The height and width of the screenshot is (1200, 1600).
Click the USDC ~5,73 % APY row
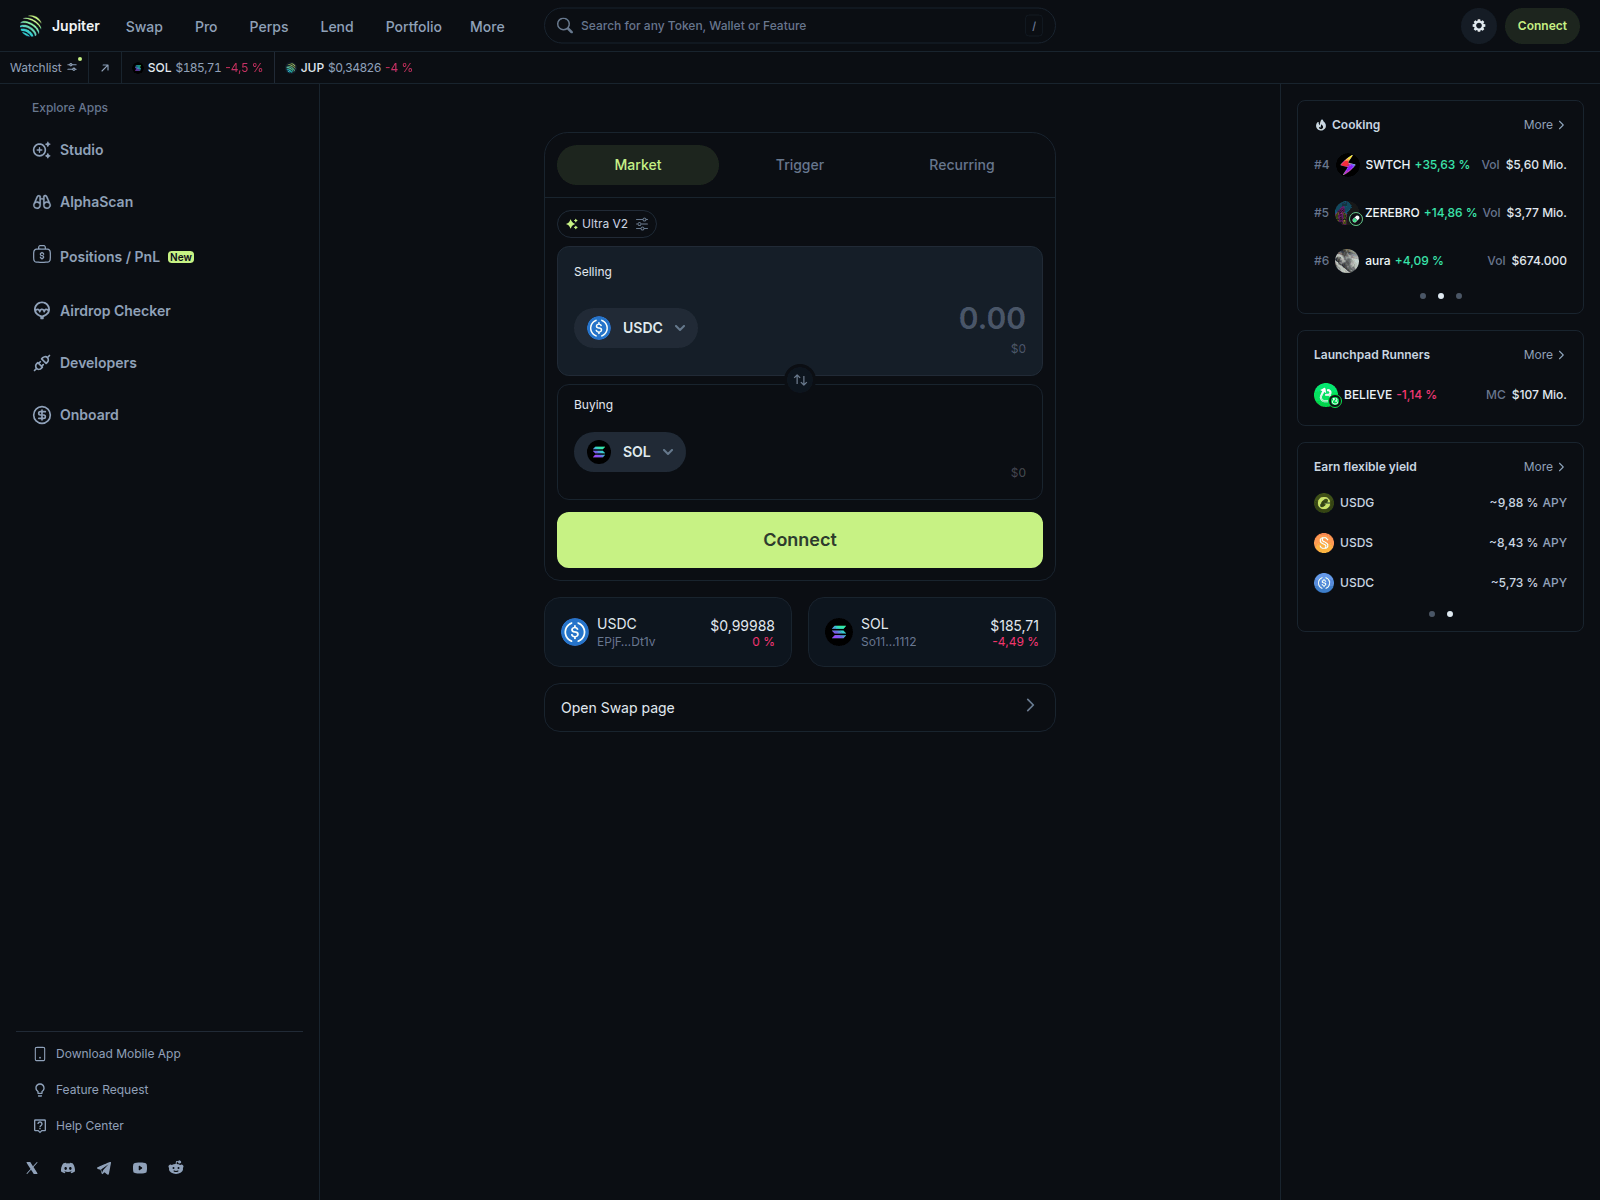1440,583
